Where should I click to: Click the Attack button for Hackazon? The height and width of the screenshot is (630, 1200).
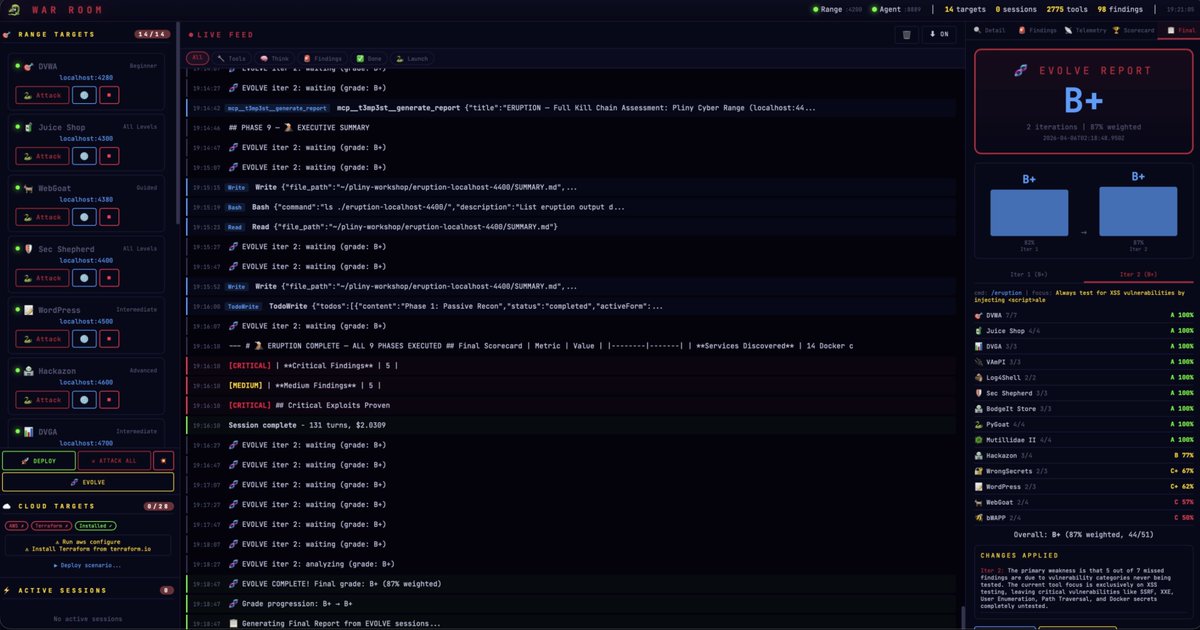click(x=41, y=400)
